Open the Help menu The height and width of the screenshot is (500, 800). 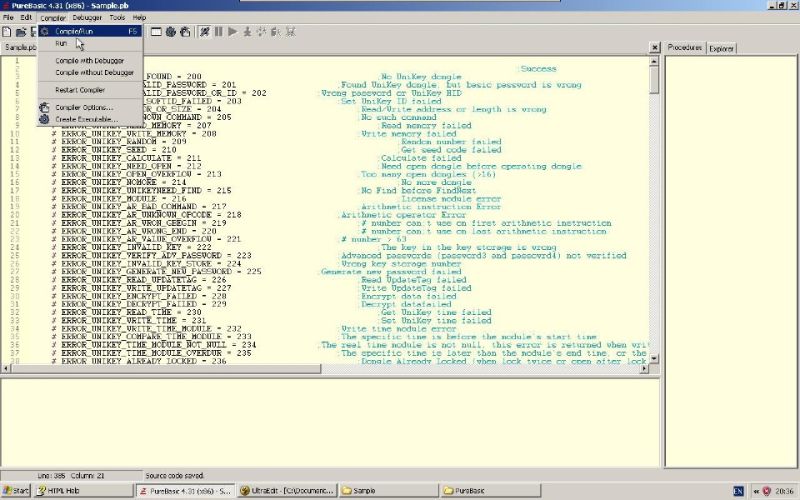click(x=139, y=17)
